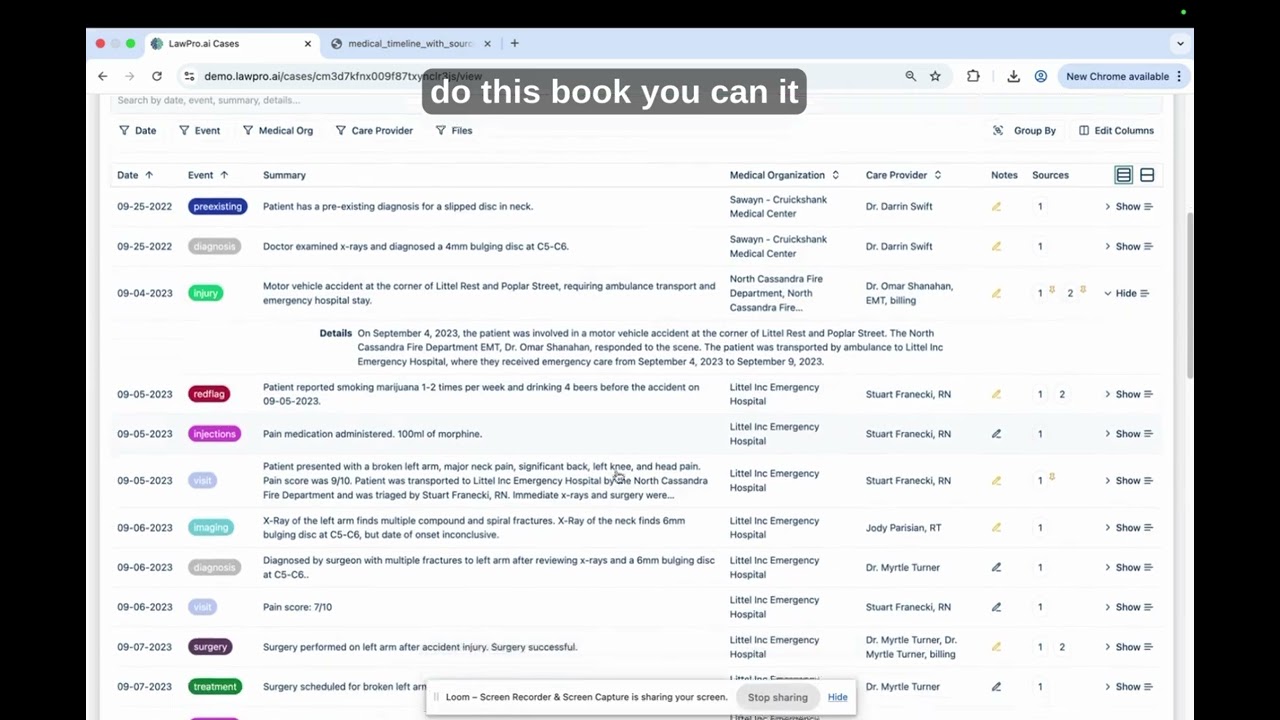Open the Event filter
This screenshot has width=1280, height=720.
[199, 130]
